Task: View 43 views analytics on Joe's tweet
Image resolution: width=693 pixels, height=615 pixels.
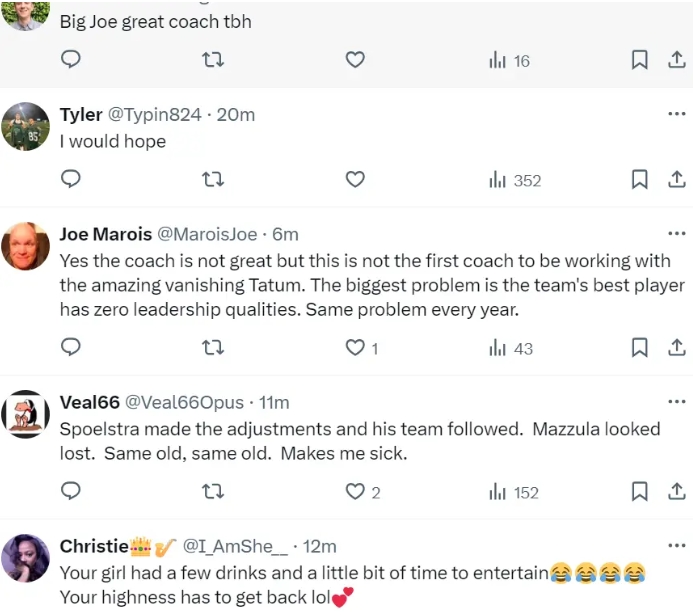Action: [510, 348]
